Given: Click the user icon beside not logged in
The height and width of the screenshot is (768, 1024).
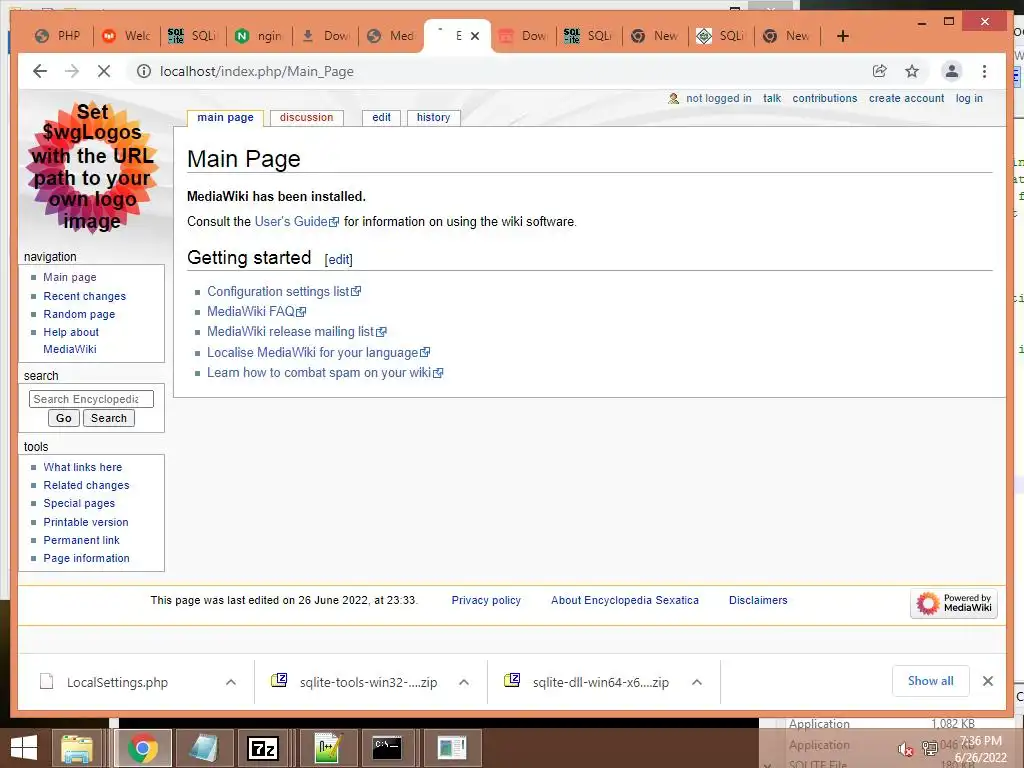Looking at the screenshot, I should coord(673,99).
